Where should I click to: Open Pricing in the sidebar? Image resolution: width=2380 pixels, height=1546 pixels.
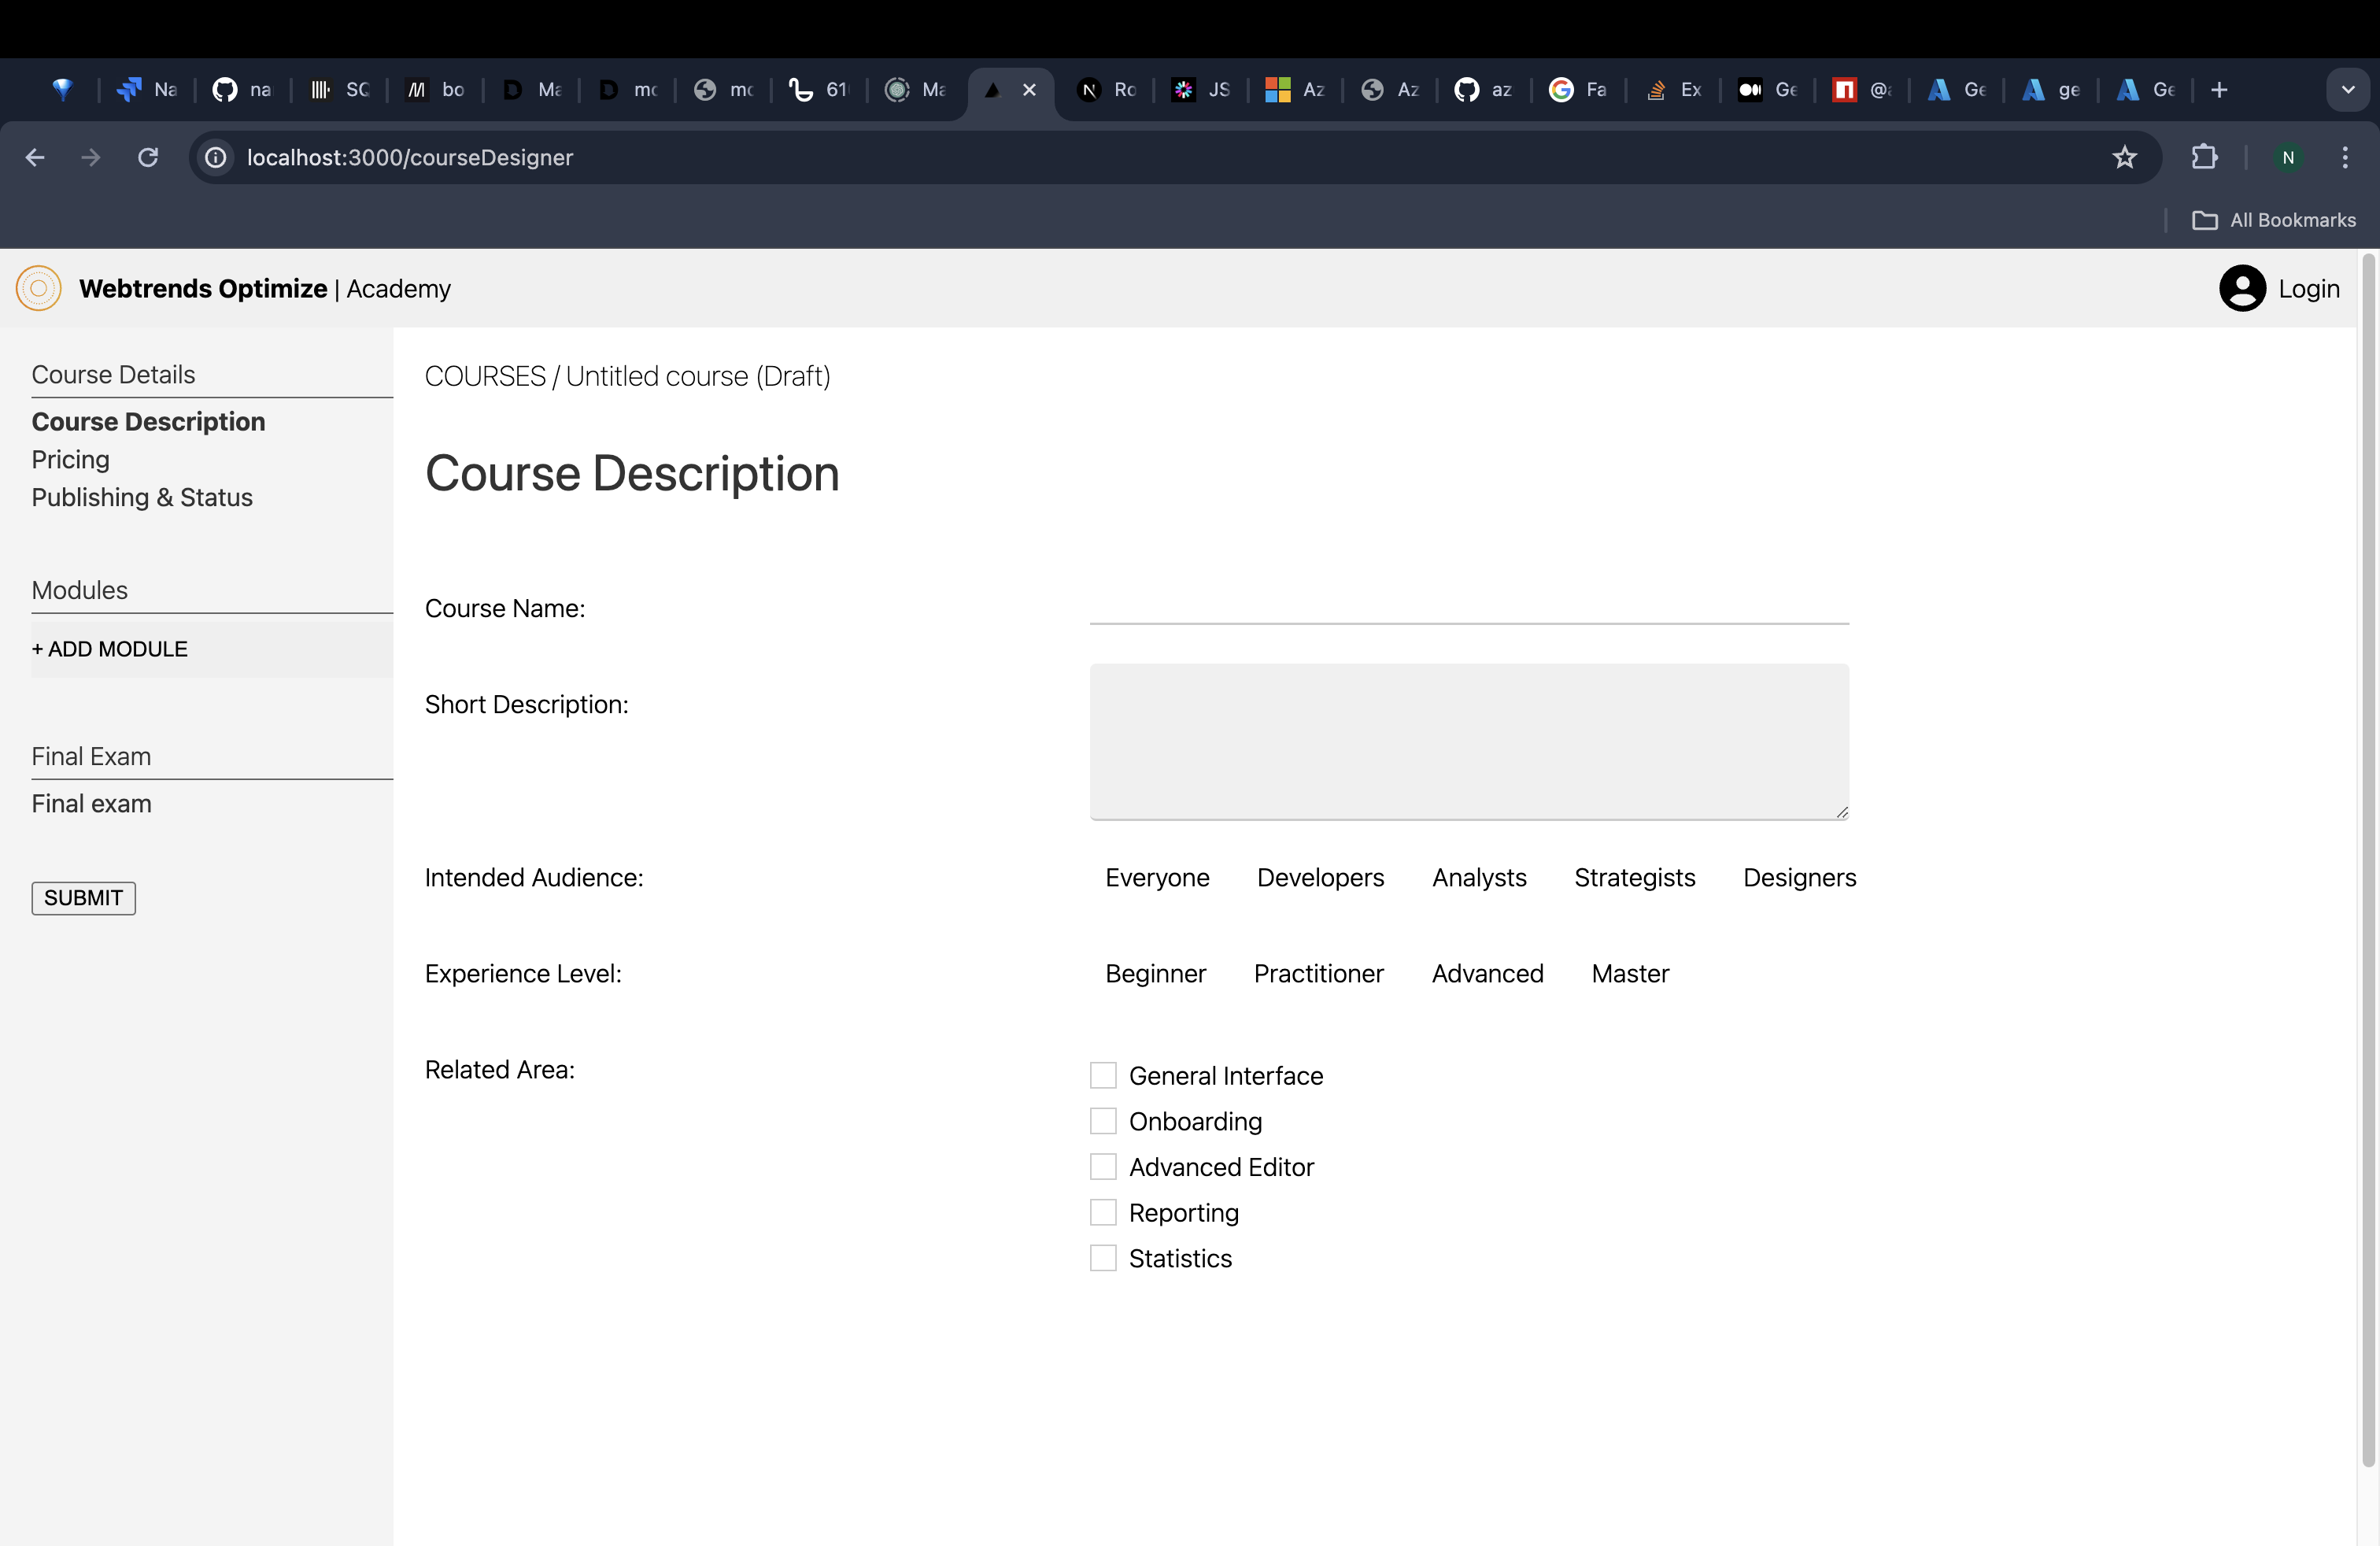[x=70, y=460]
